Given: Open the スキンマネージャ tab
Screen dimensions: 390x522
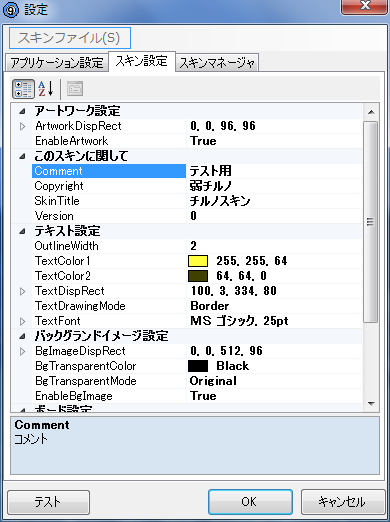Looking at the screenshot, I should click(x=217, y=62).
